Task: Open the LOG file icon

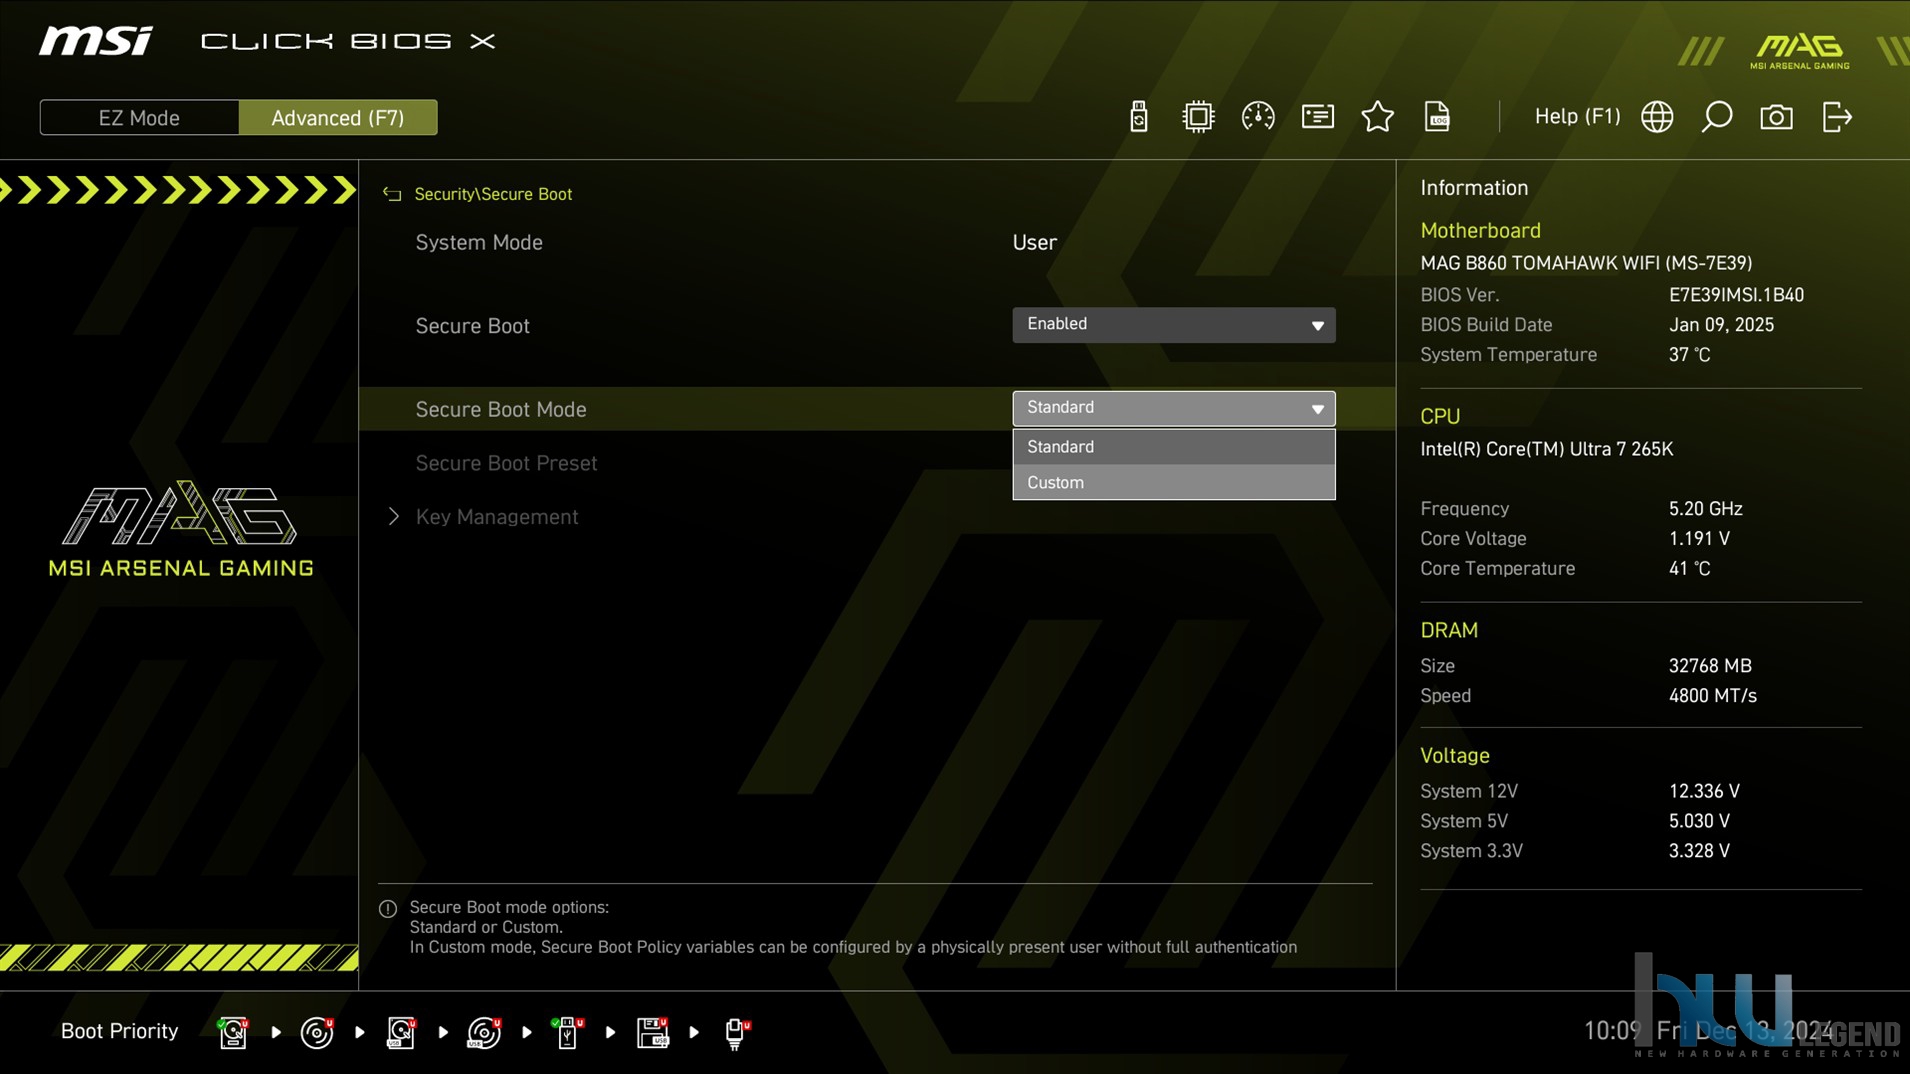Action: click(1437, 117)
